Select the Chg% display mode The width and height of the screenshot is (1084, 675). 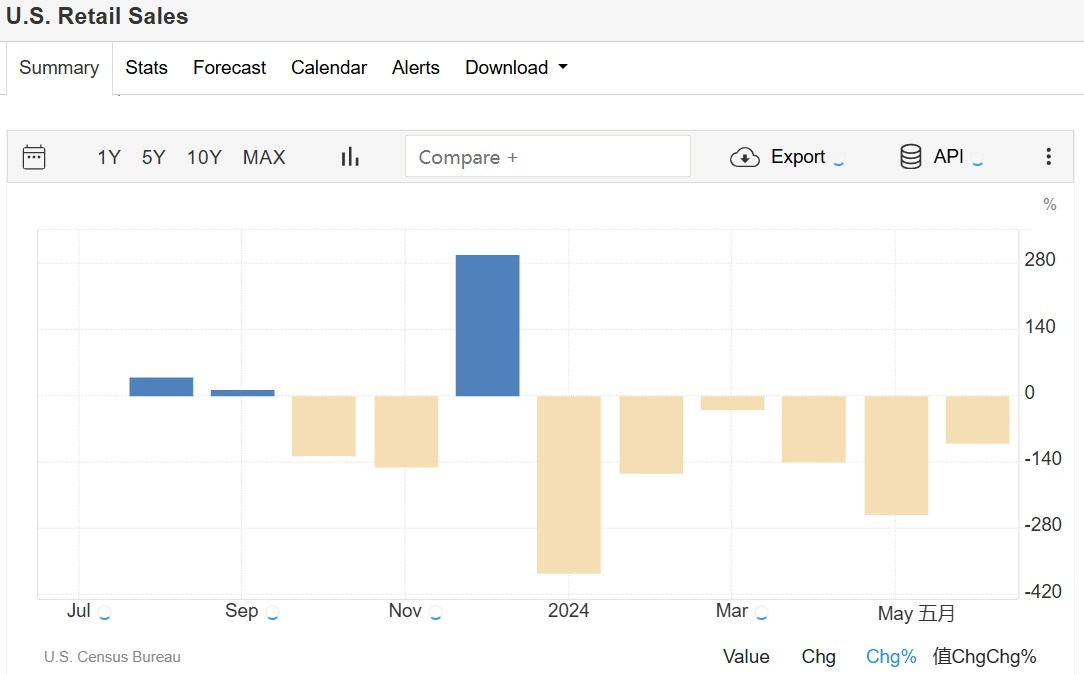tap(891, 656)
